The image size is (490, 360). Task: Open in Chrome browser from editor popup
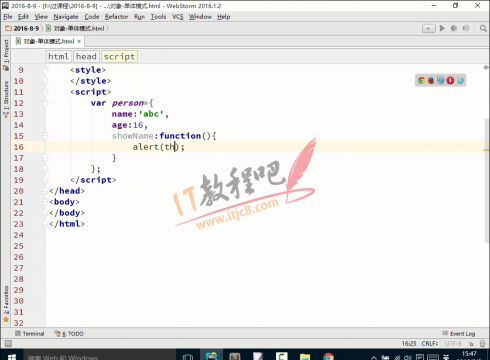click(421, 80)
